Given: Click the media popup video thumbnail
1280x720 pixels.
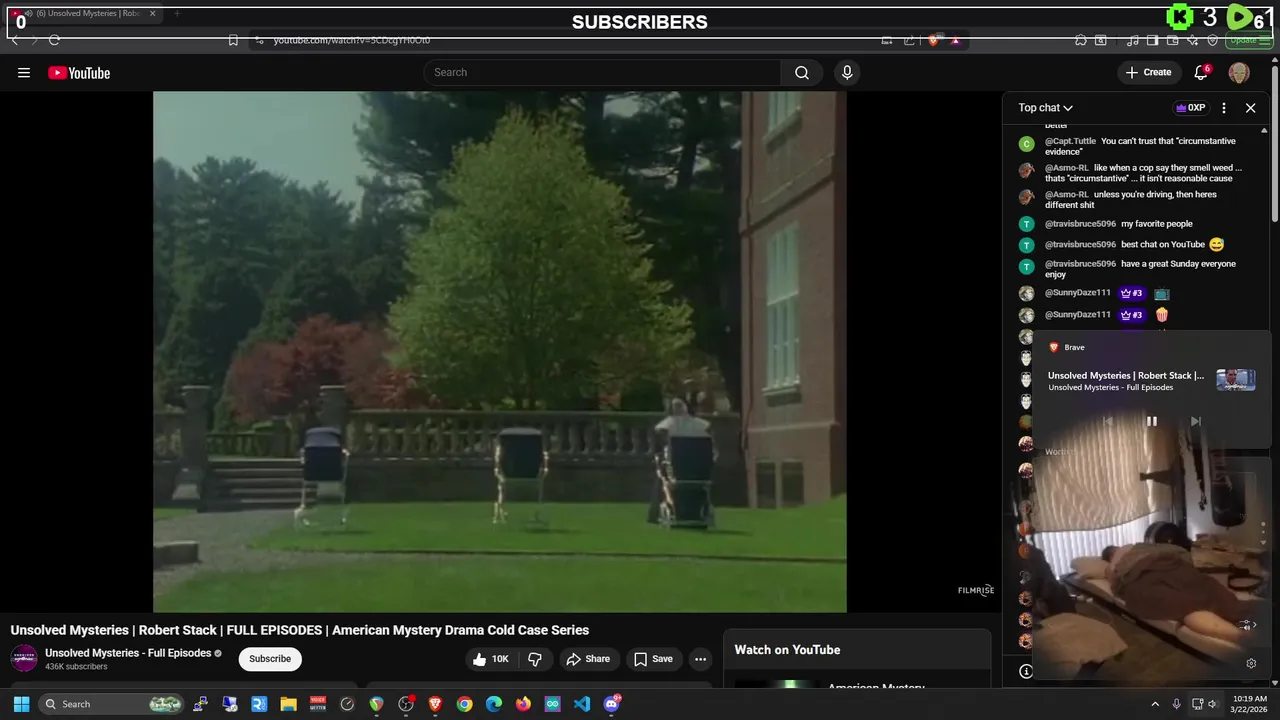Looking at the screenshot, I should click(x=1236, y=380).
